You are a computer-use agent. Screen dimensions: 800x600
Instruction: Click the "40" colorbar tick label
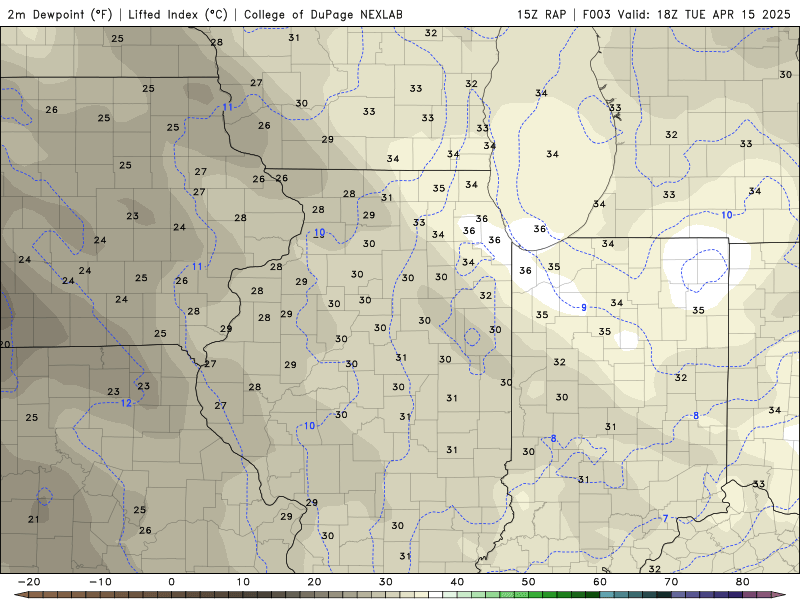457,582
